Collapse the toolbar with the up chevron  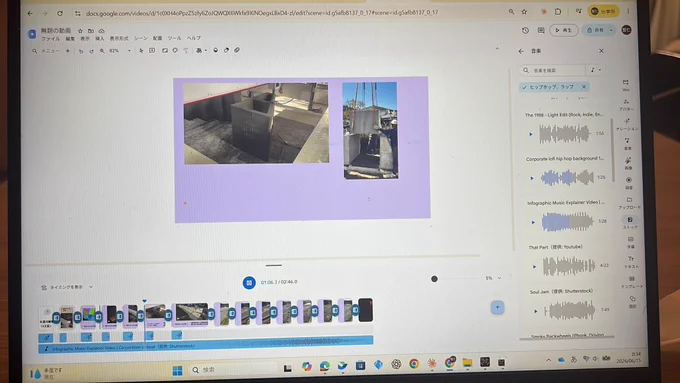point(497,49)
